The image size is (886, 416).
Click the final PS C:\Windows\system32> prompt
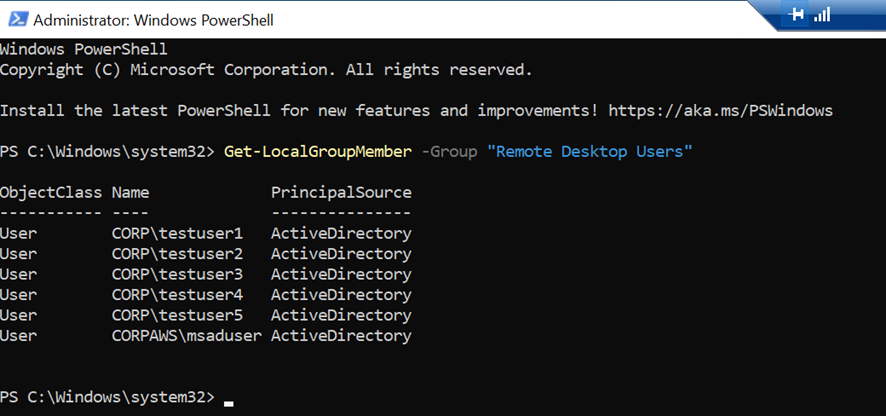[107, 397]
